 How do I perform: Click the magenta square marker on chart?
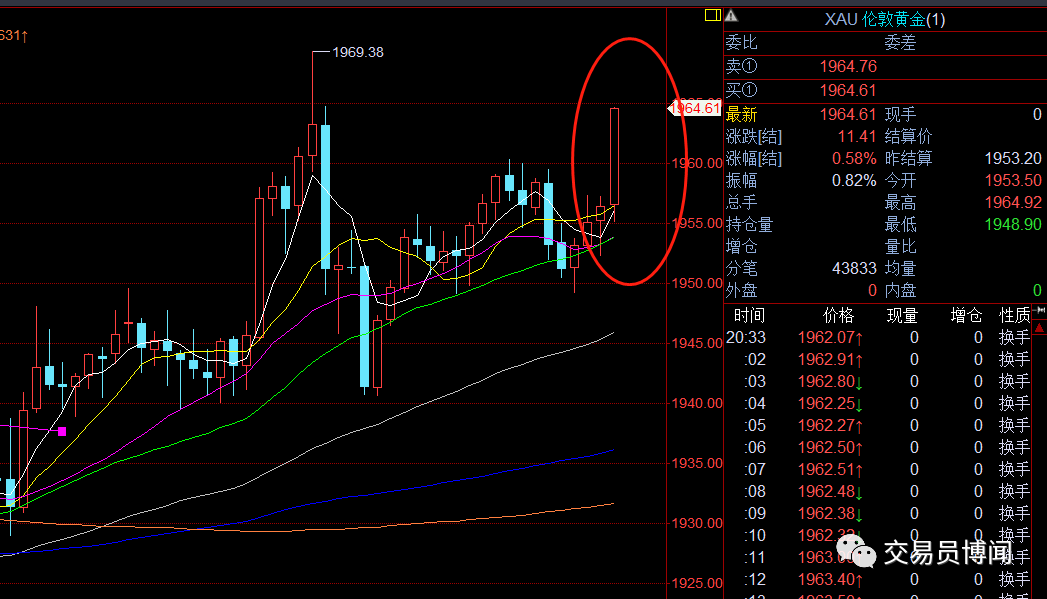[62, 431]
